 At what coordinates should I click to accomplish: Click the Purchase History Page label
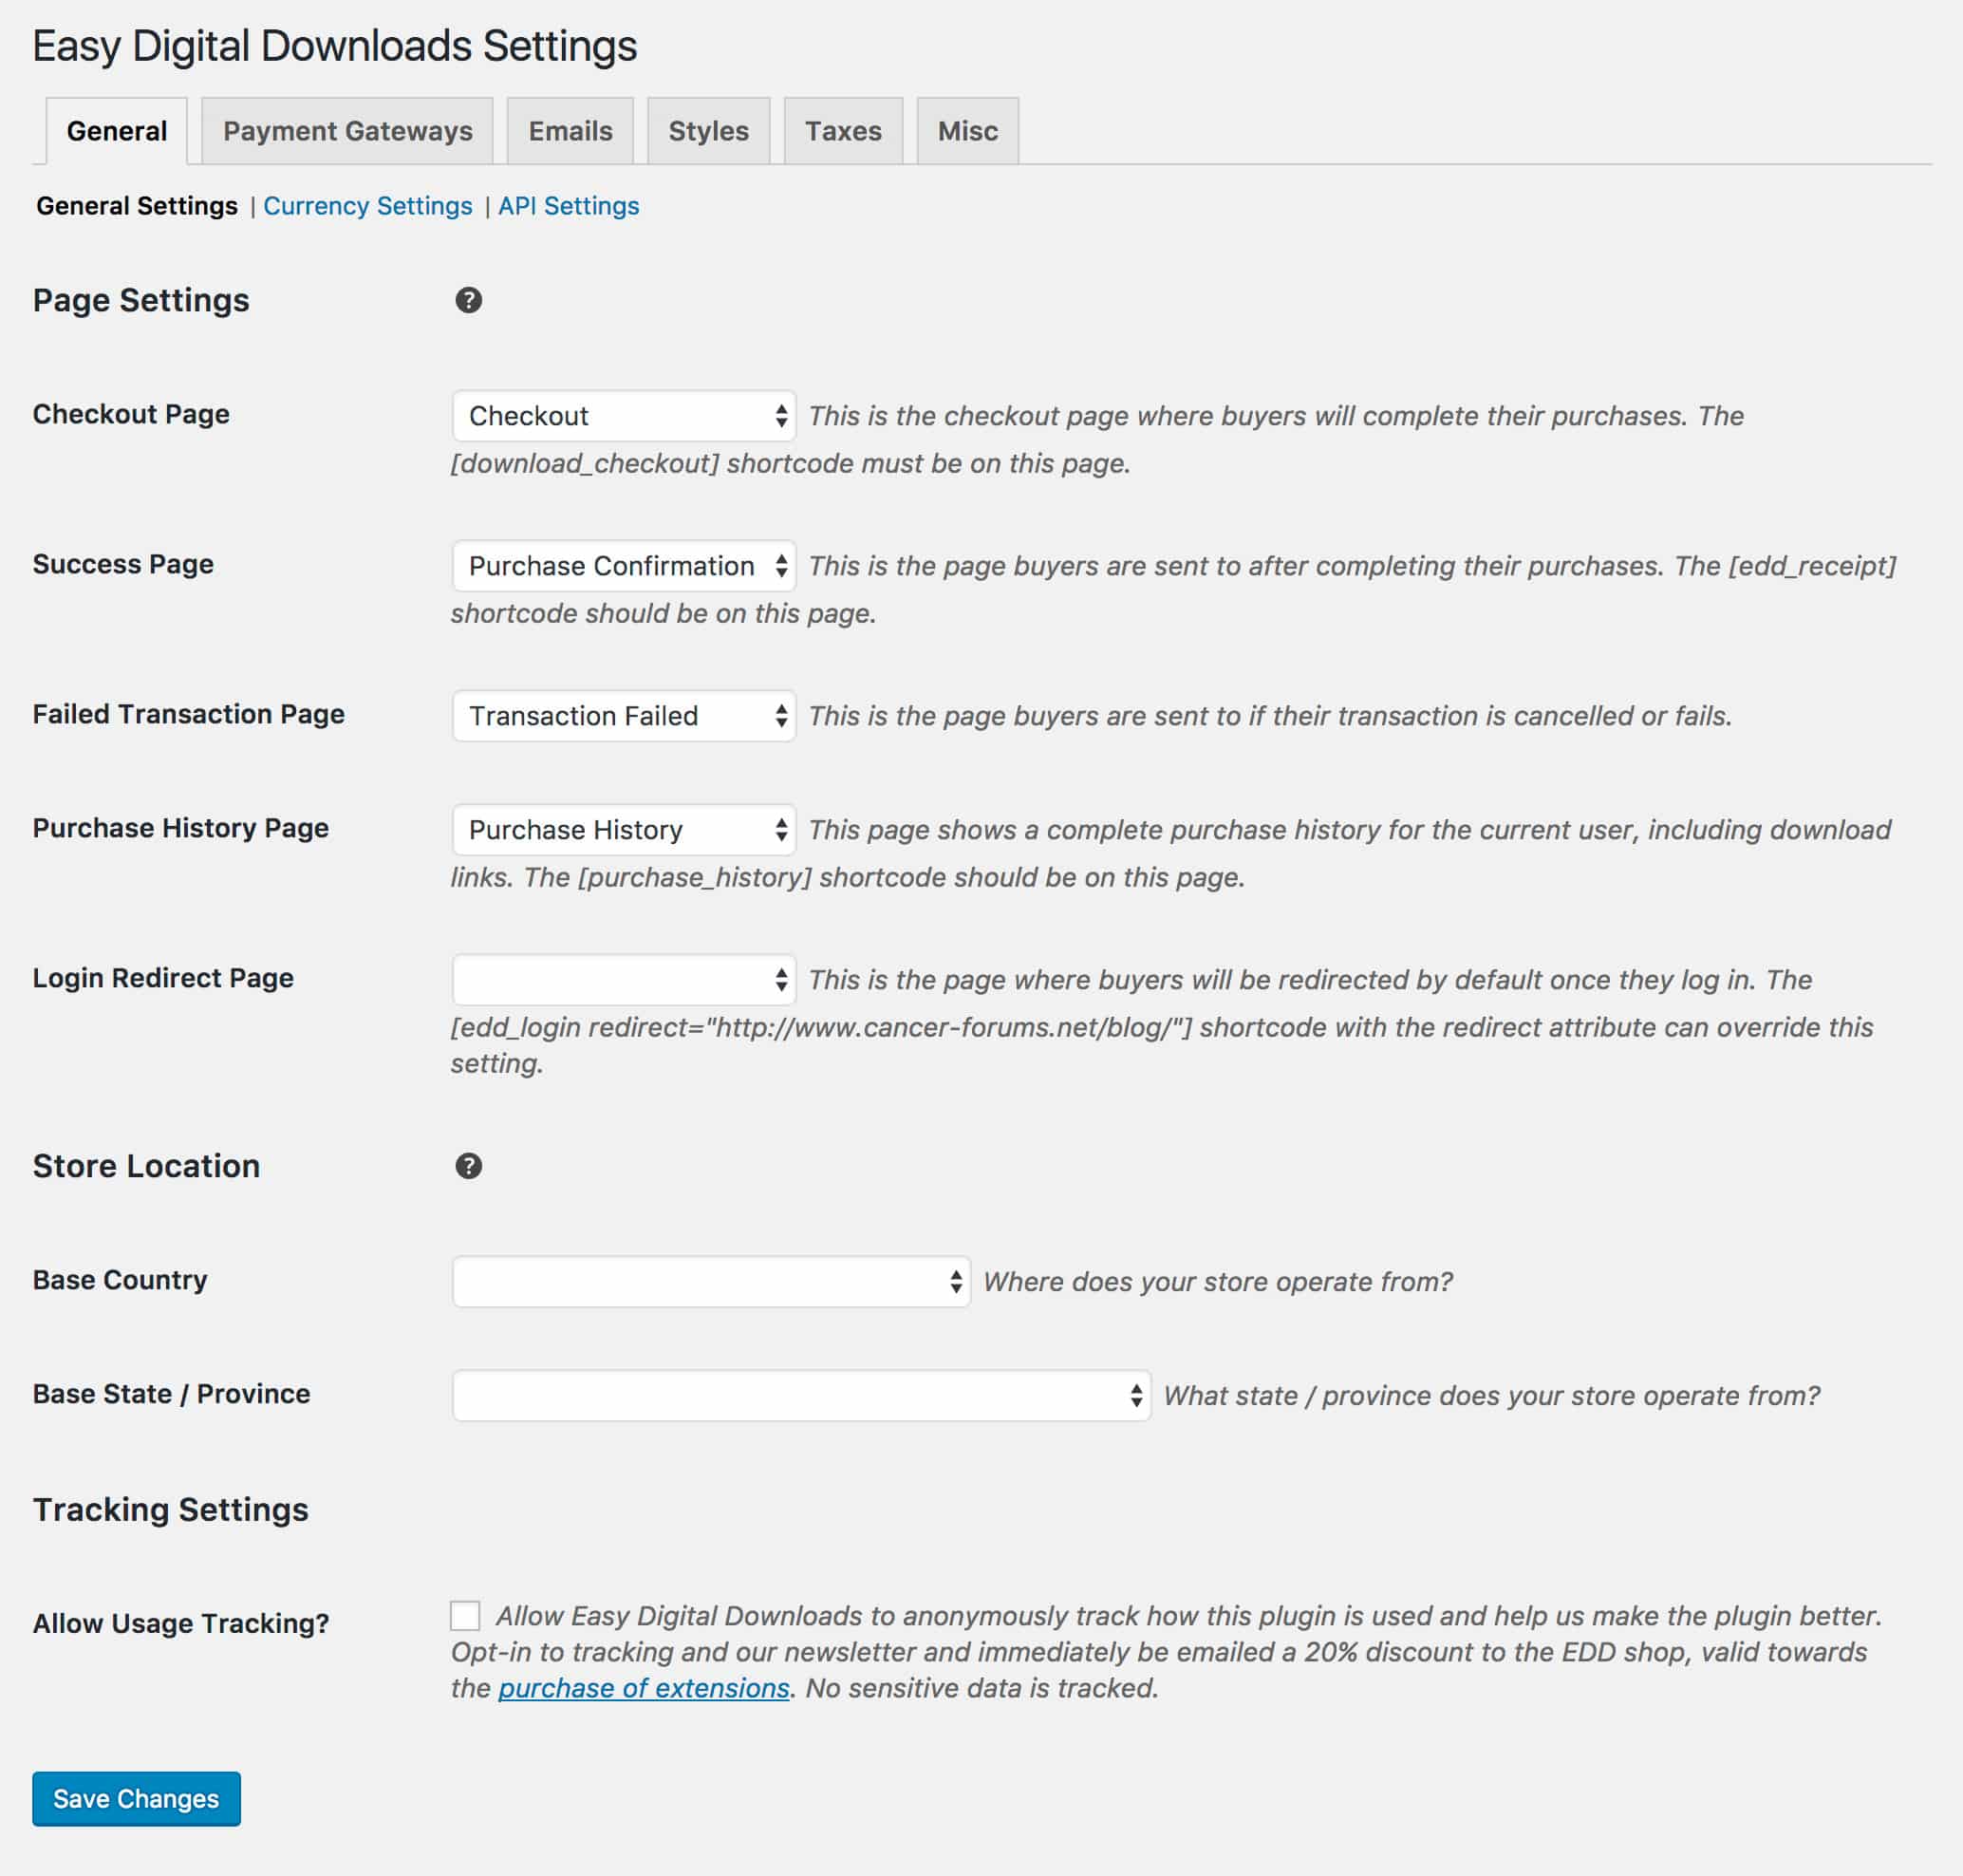[181, 828]
